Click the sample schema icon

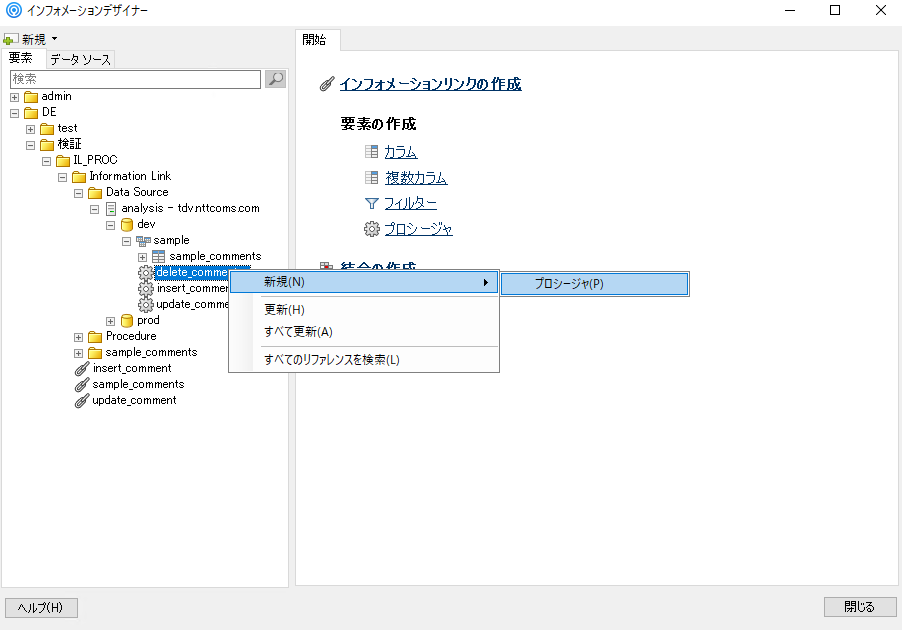point(143,240)
